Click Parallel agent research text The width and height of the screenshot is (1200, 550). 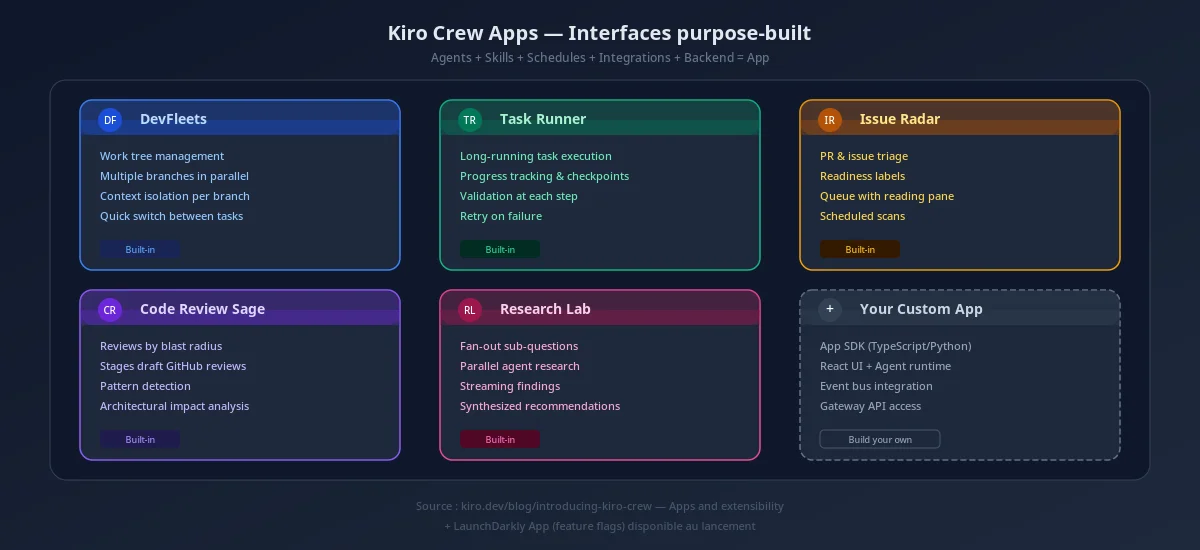[x=520, y=366]
